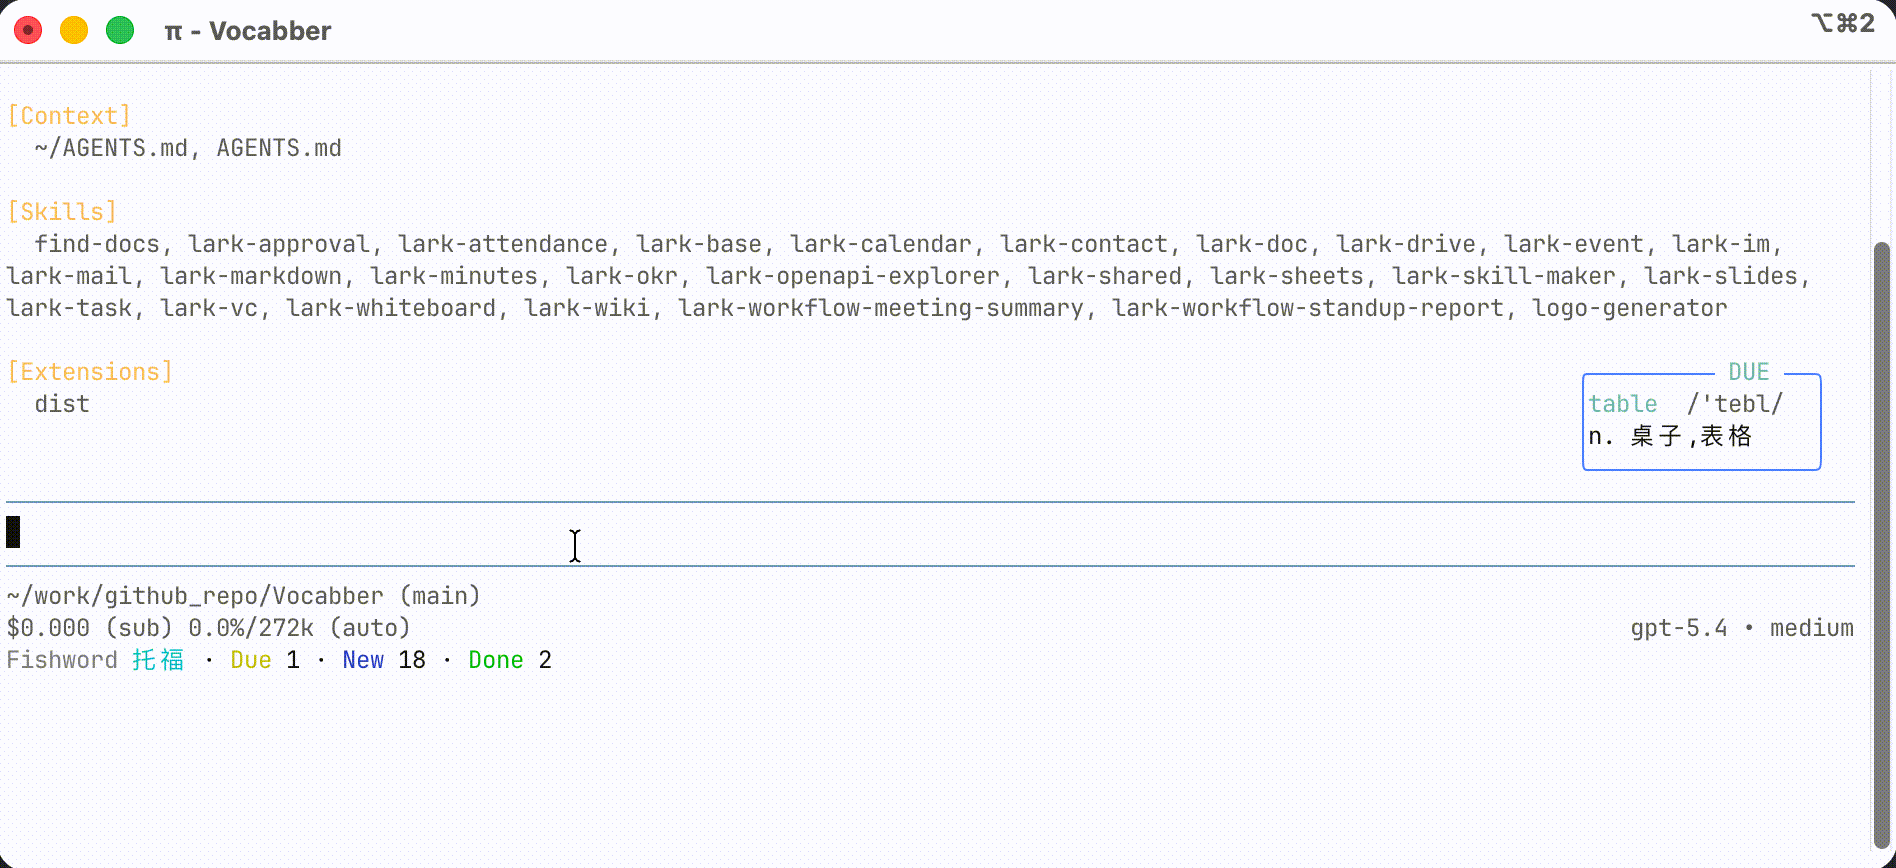Click the [Extensions] section header

click(x=90, y=372)
